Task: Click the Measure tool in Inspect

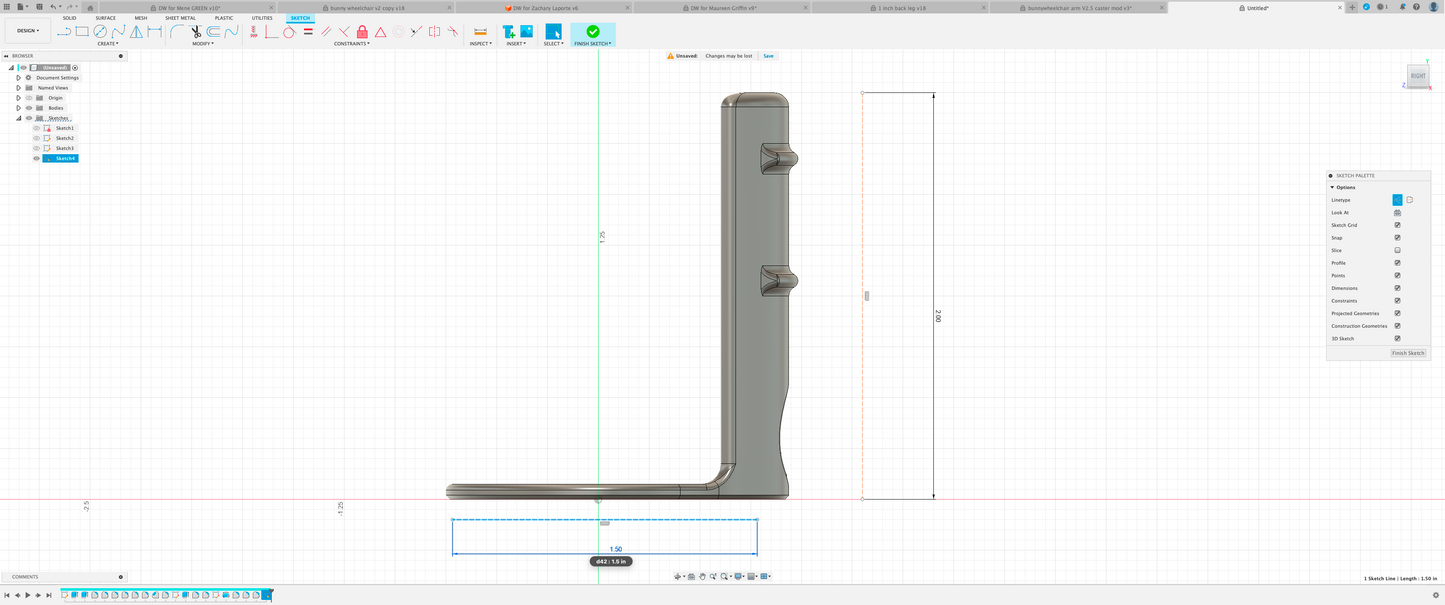Action: coord(480,32)
